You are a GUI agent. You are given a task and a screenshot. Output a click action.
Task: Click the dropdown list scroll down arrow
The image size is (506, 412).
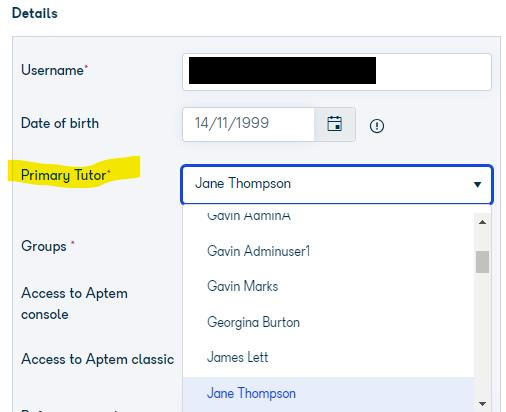482,404
